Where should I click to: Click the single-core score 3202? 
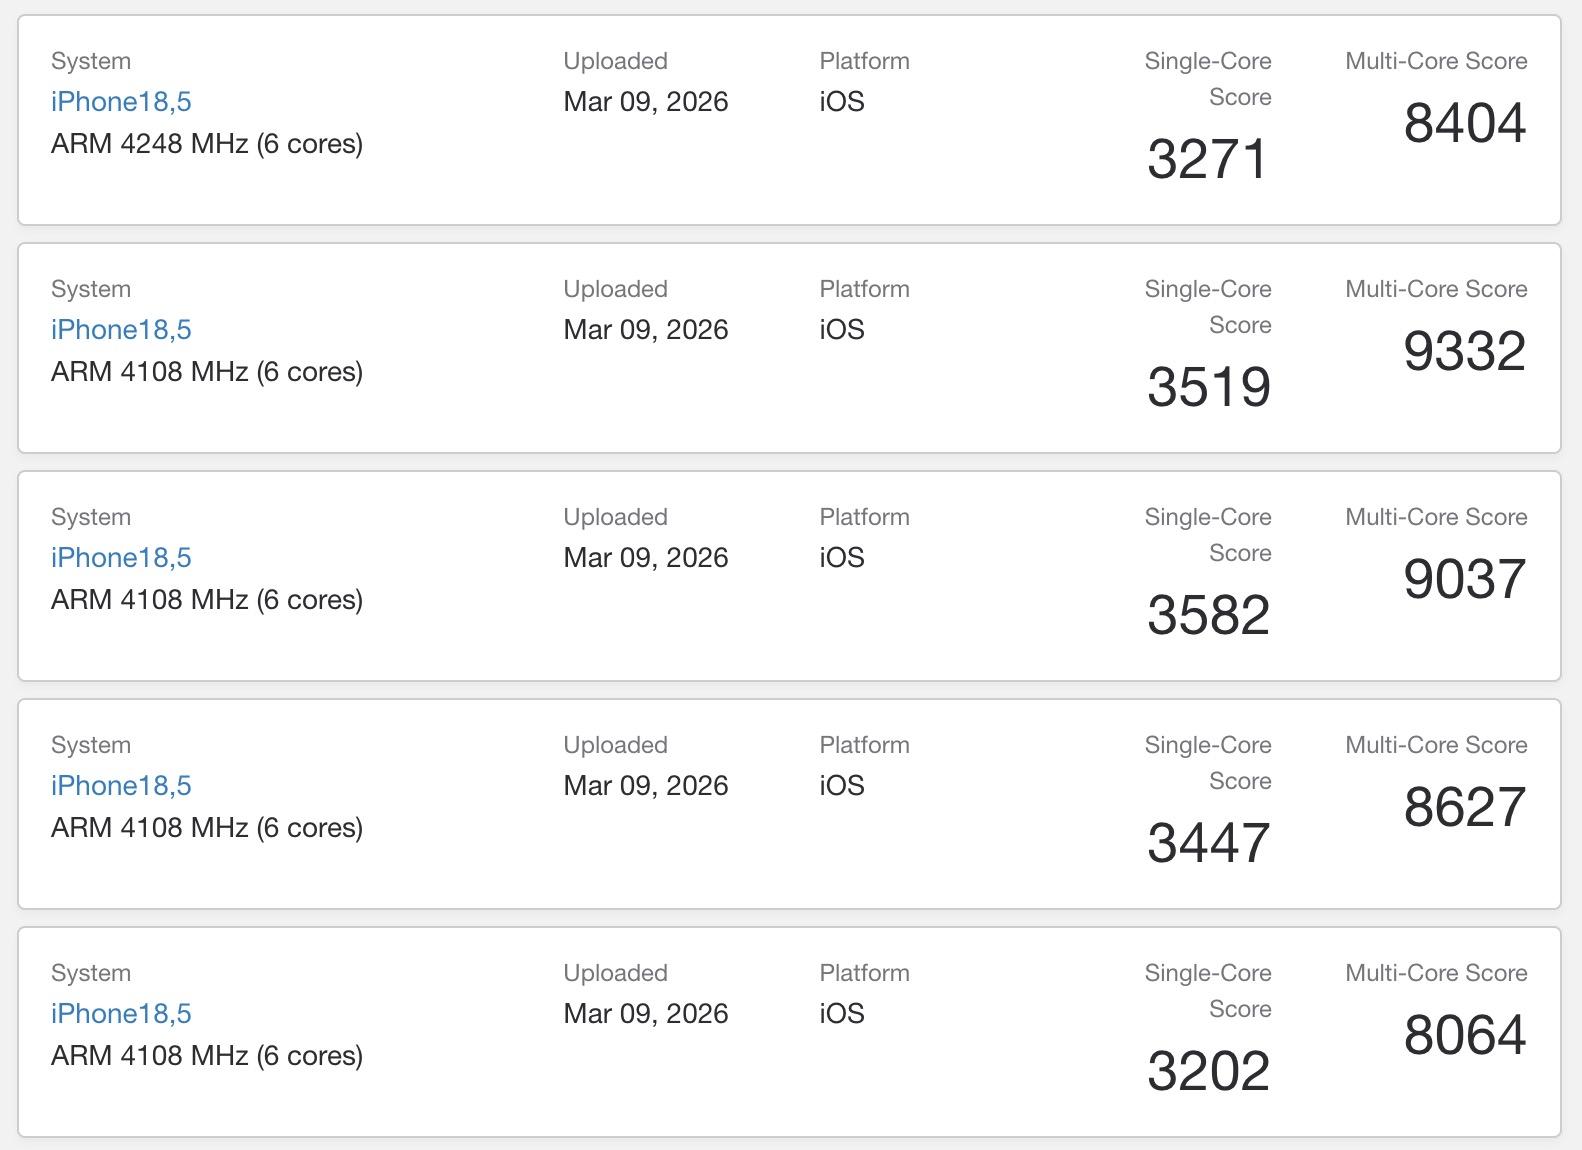click(1208, 1072)
